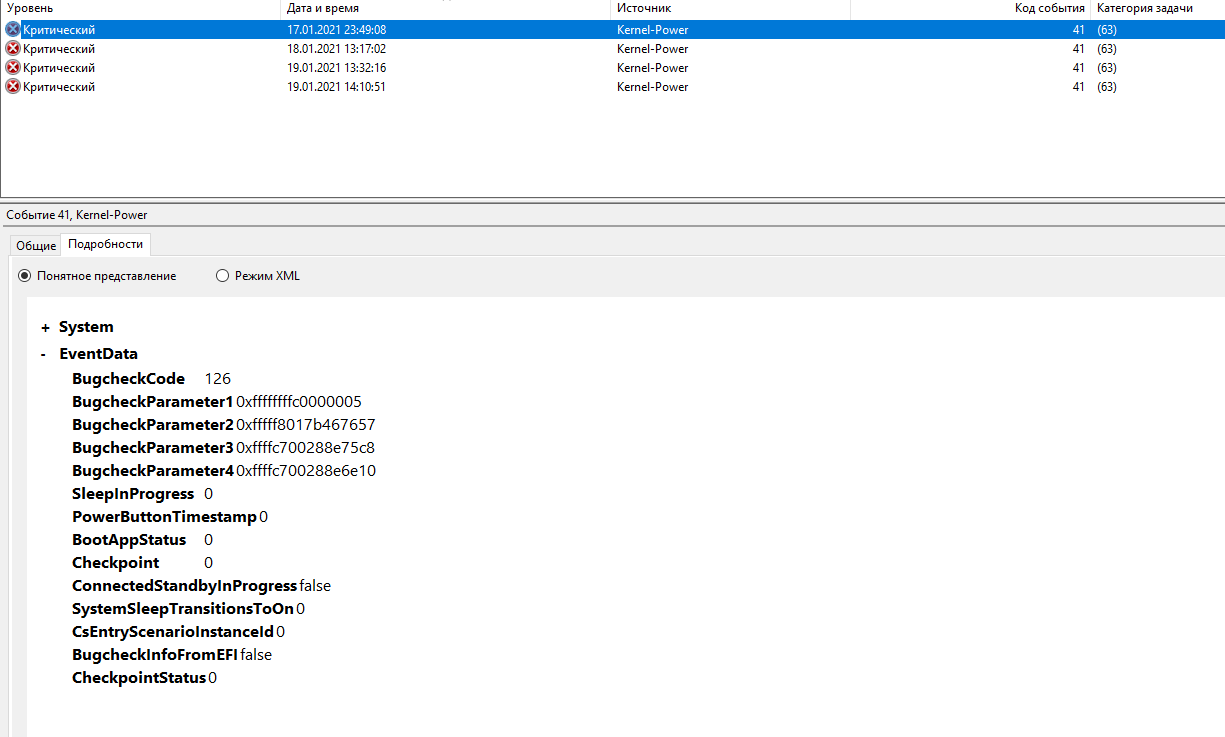This screenshot has width=1225, height=737.
Task: Select event dated 19.01.2021 13:32:16
Action: (x=612, y=68)
